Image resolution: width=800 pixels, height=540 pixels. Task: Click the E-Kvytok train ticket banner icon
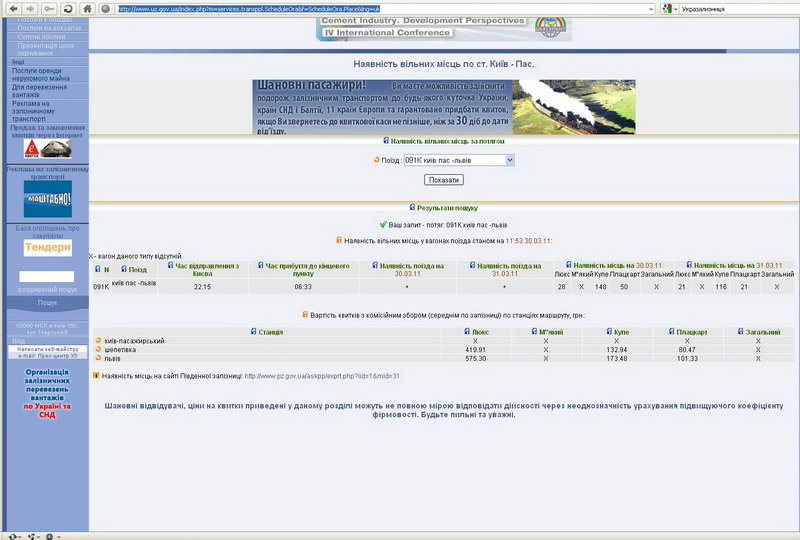pos(47,149)
